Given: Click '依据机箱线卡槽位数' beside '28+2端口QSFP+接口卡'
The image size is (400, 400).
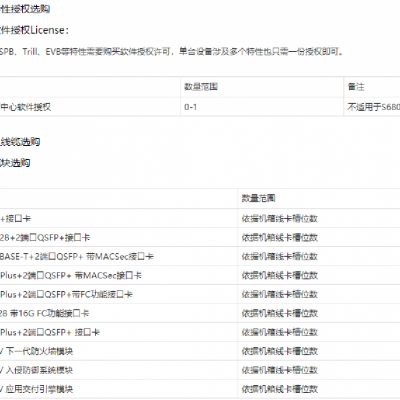Looking at the screenshot, I should tap(280, 238).
